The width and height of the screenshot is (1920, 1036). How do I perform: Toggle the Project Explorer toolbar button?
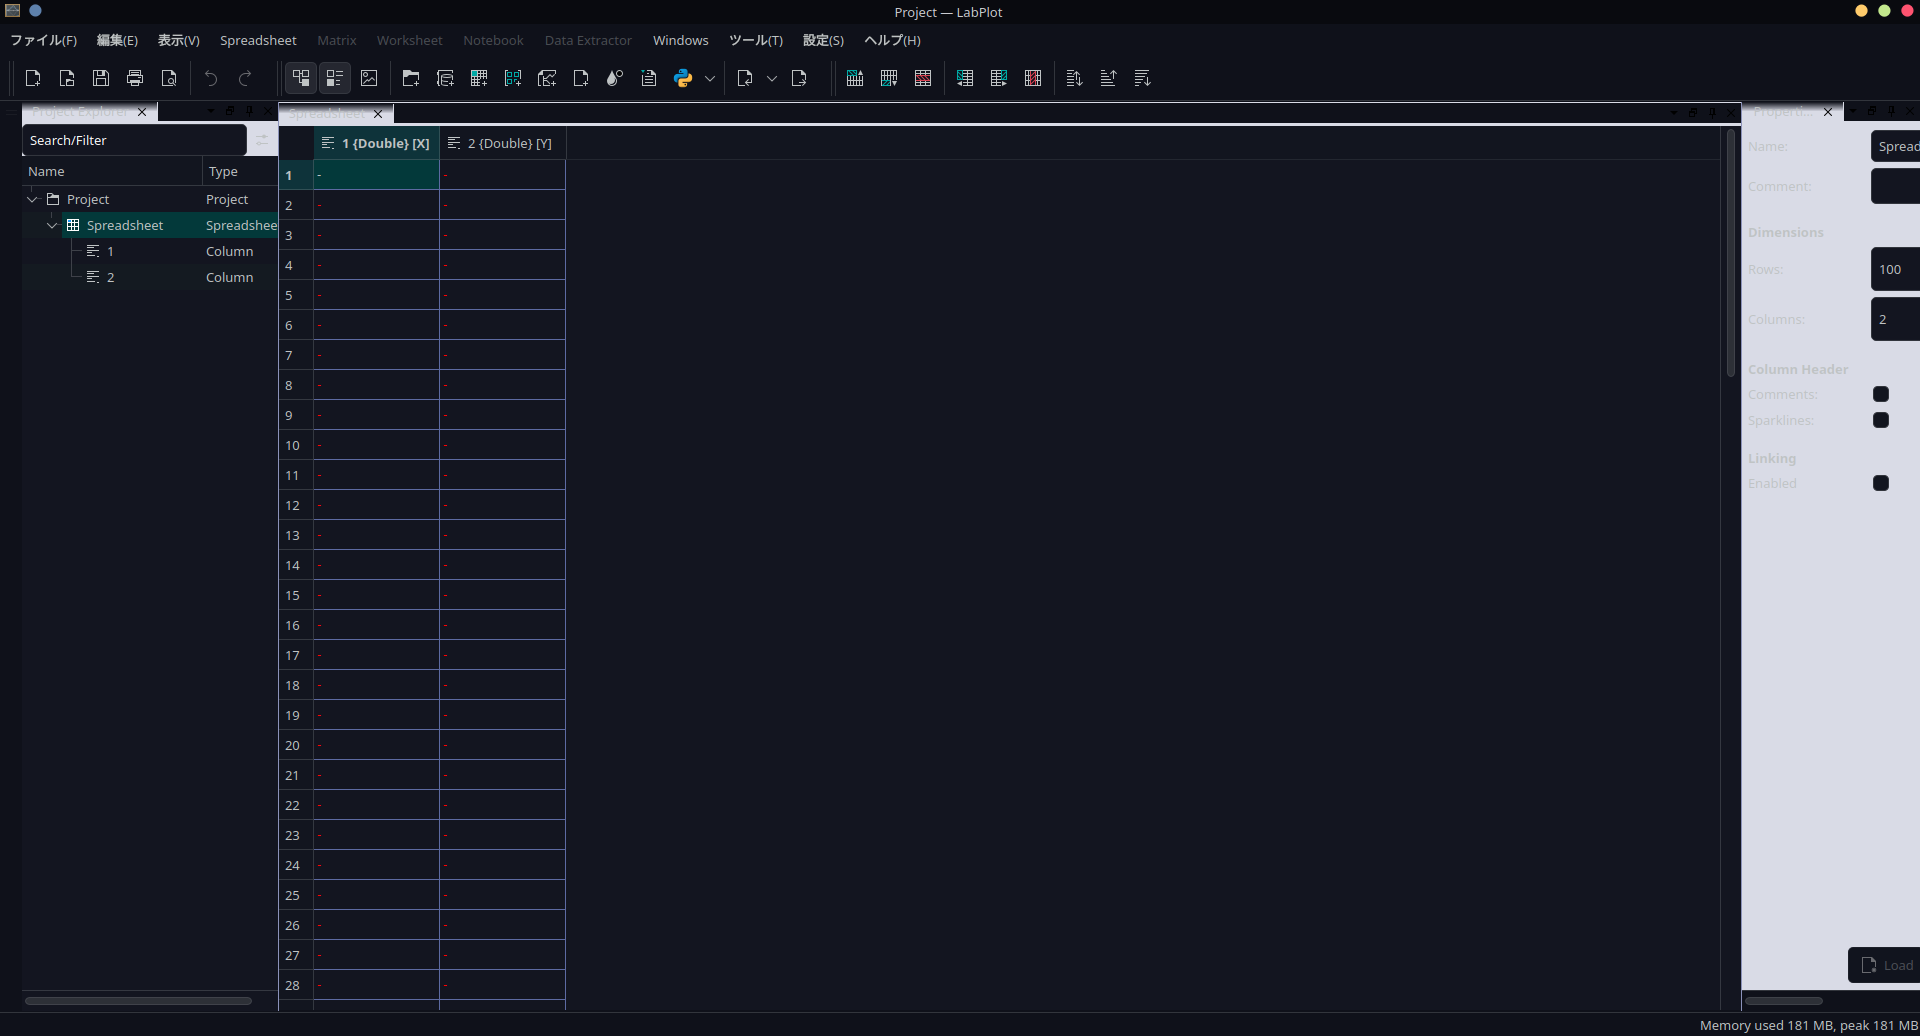pyautogui.click(x=301, y=78)
